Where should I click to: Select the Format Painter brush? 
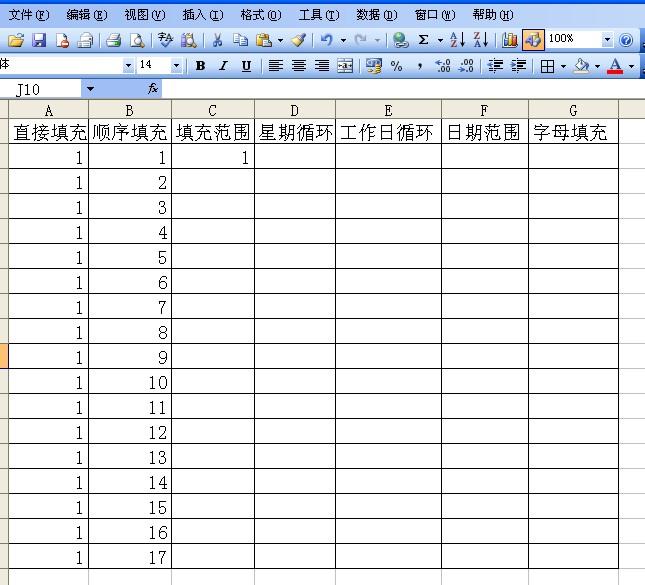(299, 40)
